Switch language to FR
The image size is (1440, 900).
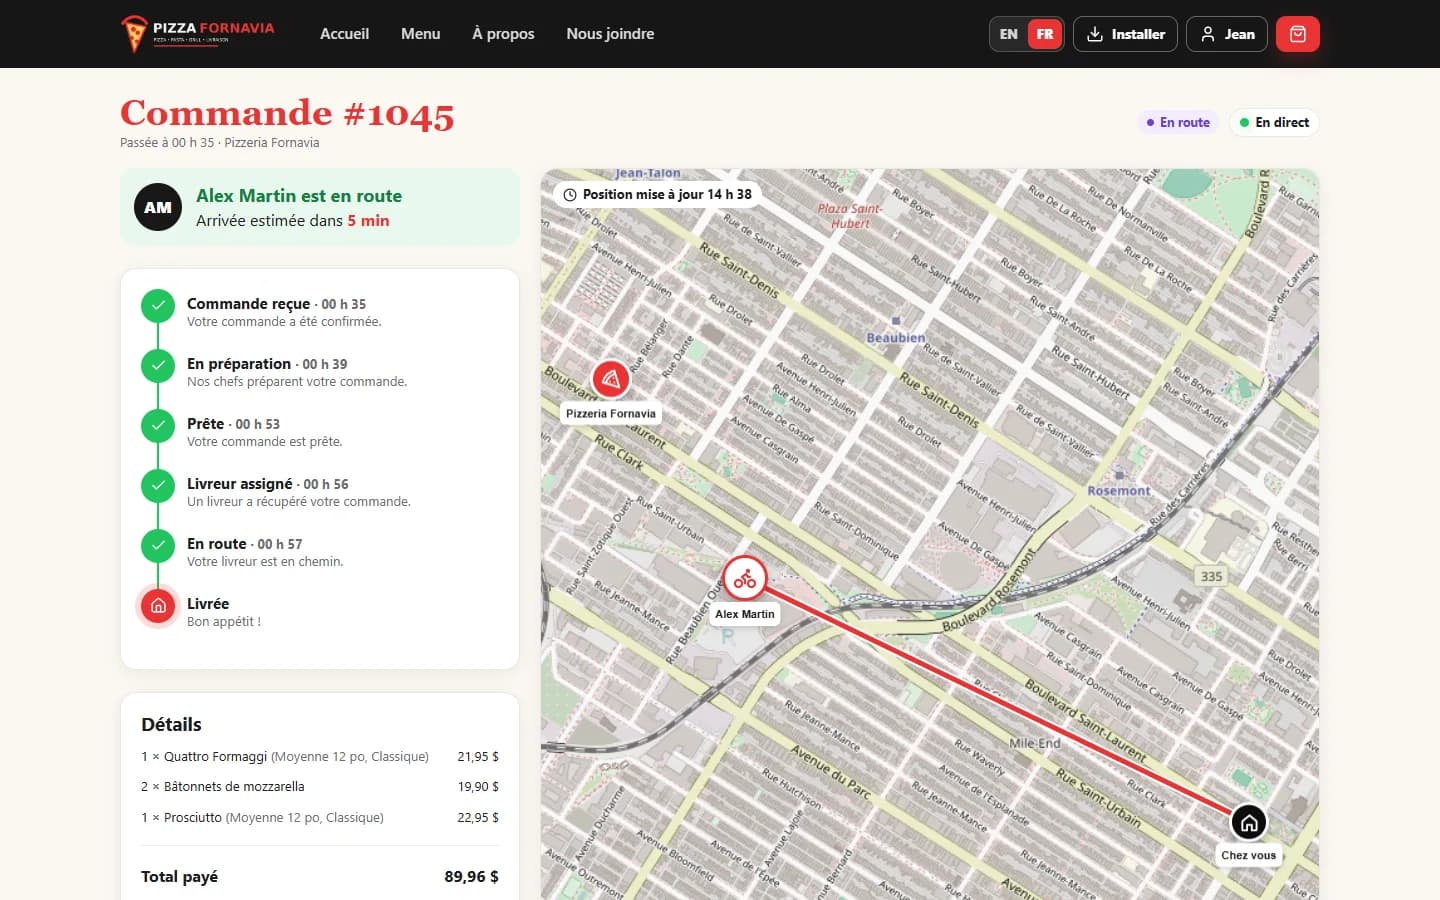1045,34
